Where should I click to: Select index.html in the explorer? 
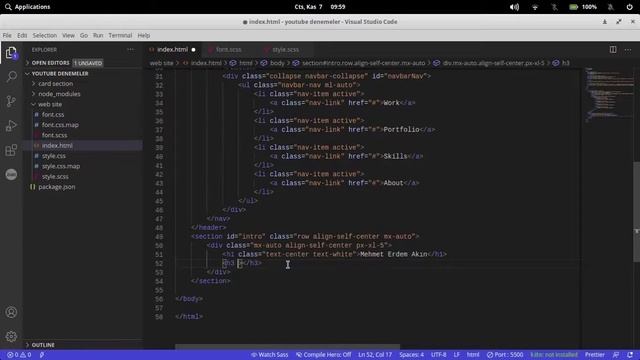[57, 146]
